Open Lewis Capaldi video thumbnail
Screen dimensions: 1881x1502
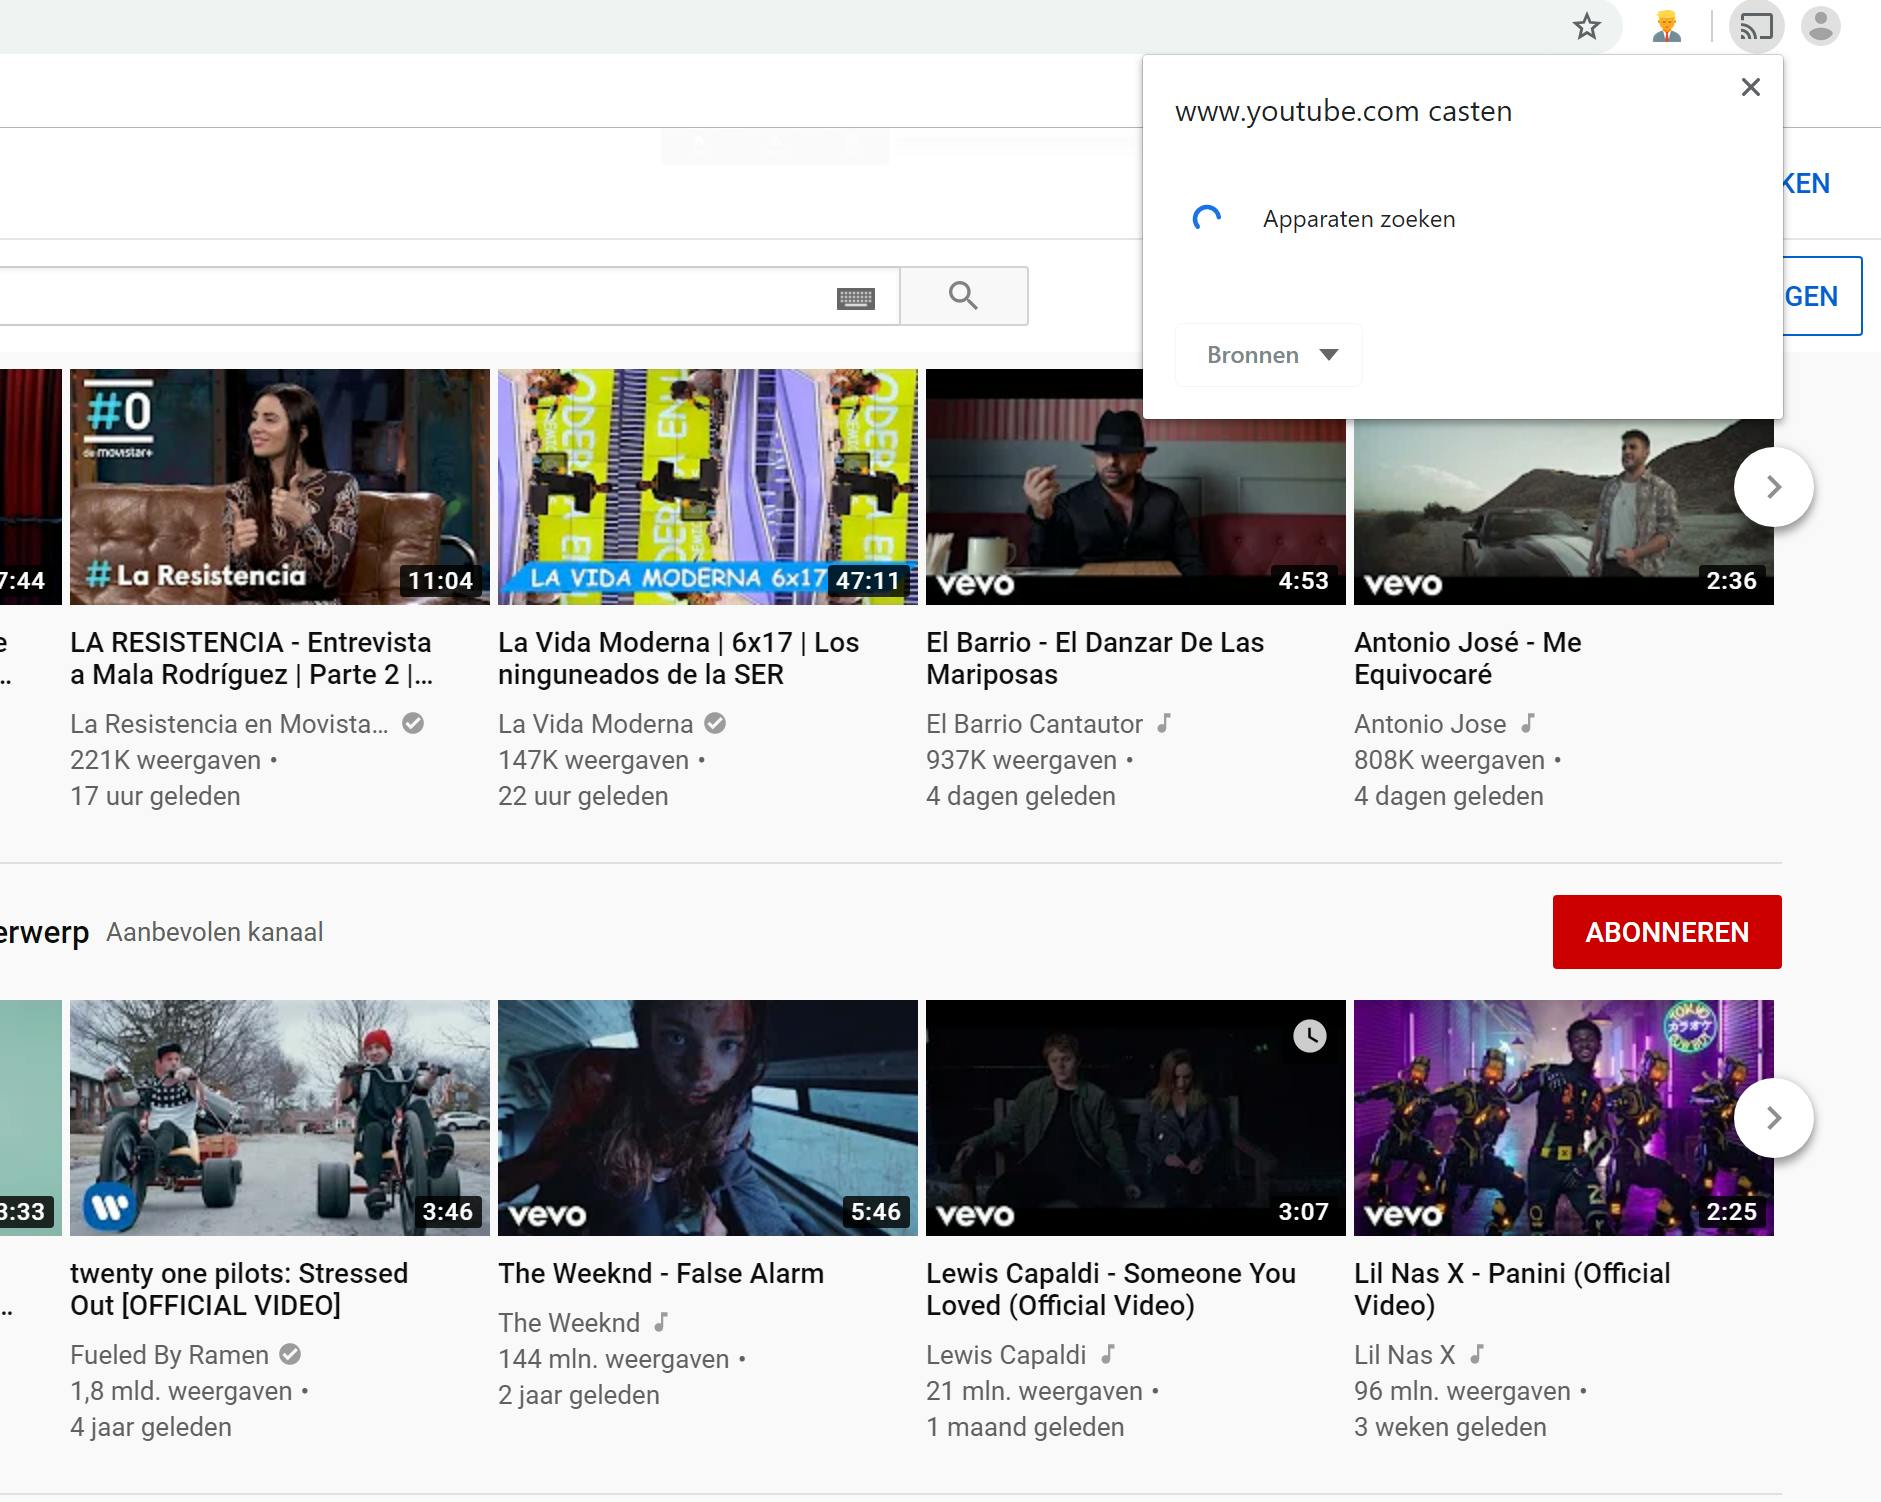coord(1136,1118)
